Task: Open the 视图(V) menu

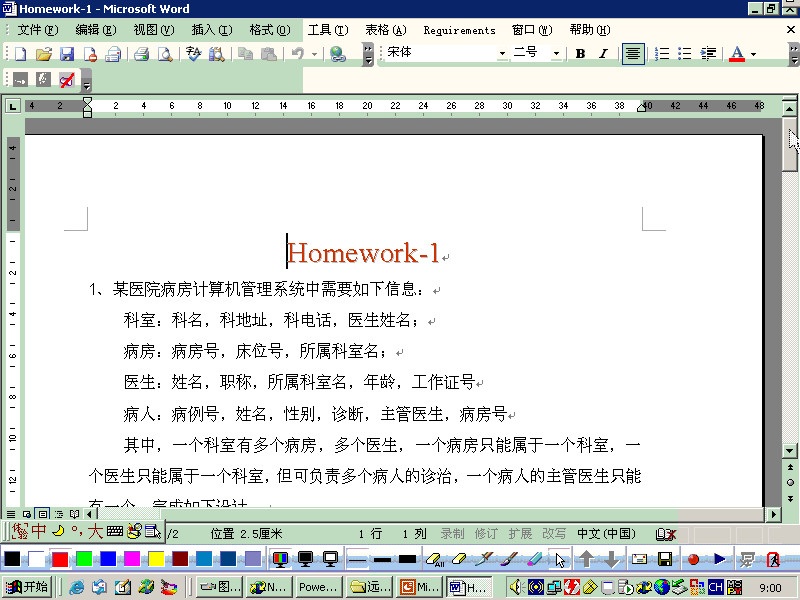Action: coord(154,30)
